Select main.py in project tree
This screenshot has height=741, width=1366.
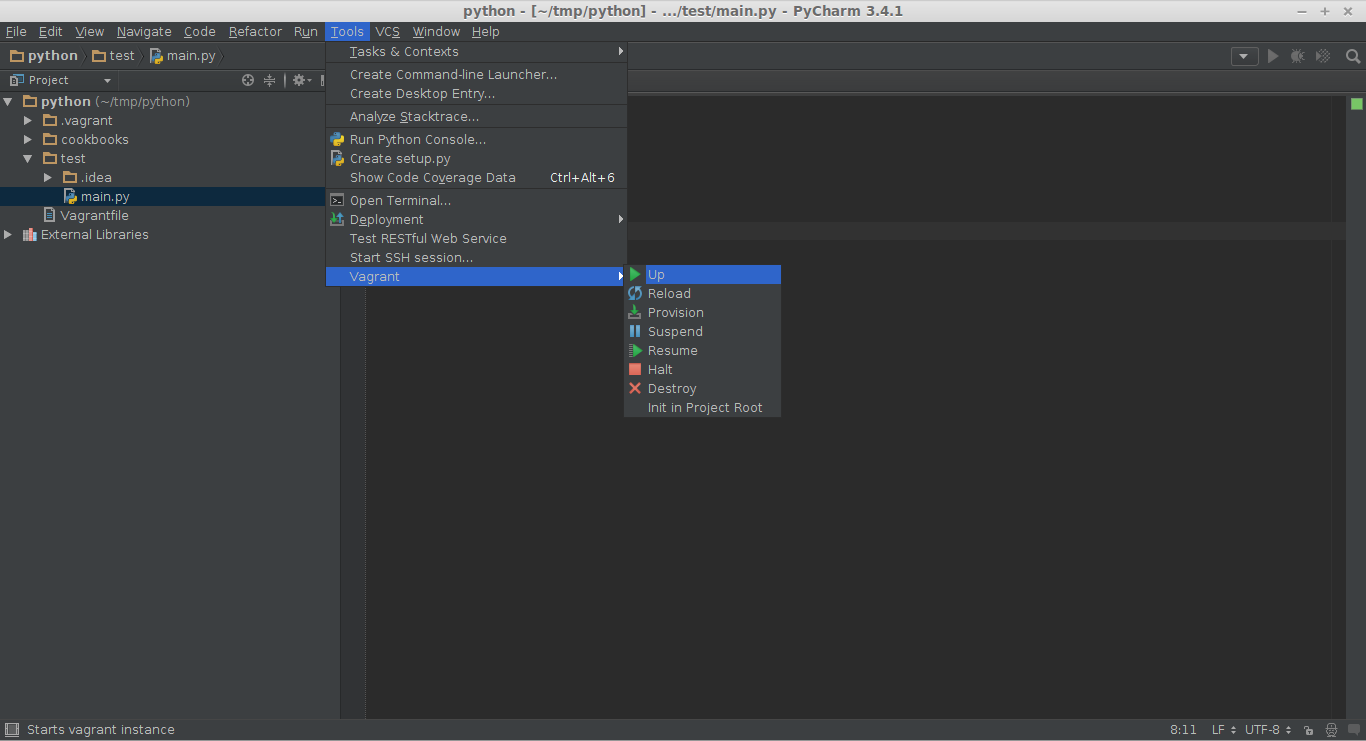tap(96, 196)
